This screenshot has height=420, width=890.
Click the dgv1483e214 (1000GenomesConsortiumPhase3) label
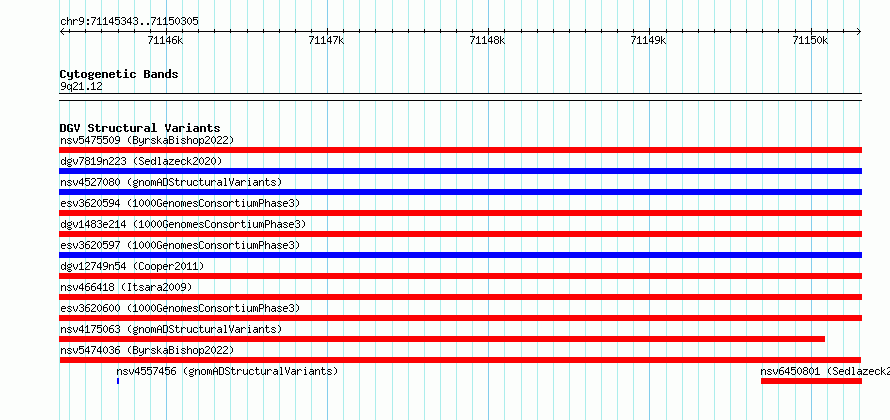coord(183,224)
